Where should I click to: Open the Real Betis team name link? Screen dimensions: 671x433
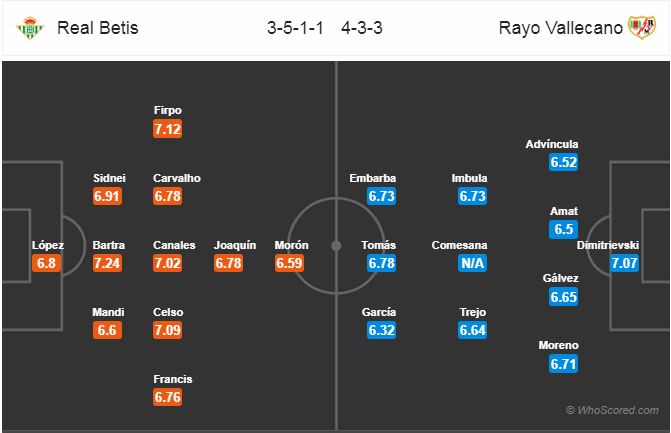[x=98, y=28]
